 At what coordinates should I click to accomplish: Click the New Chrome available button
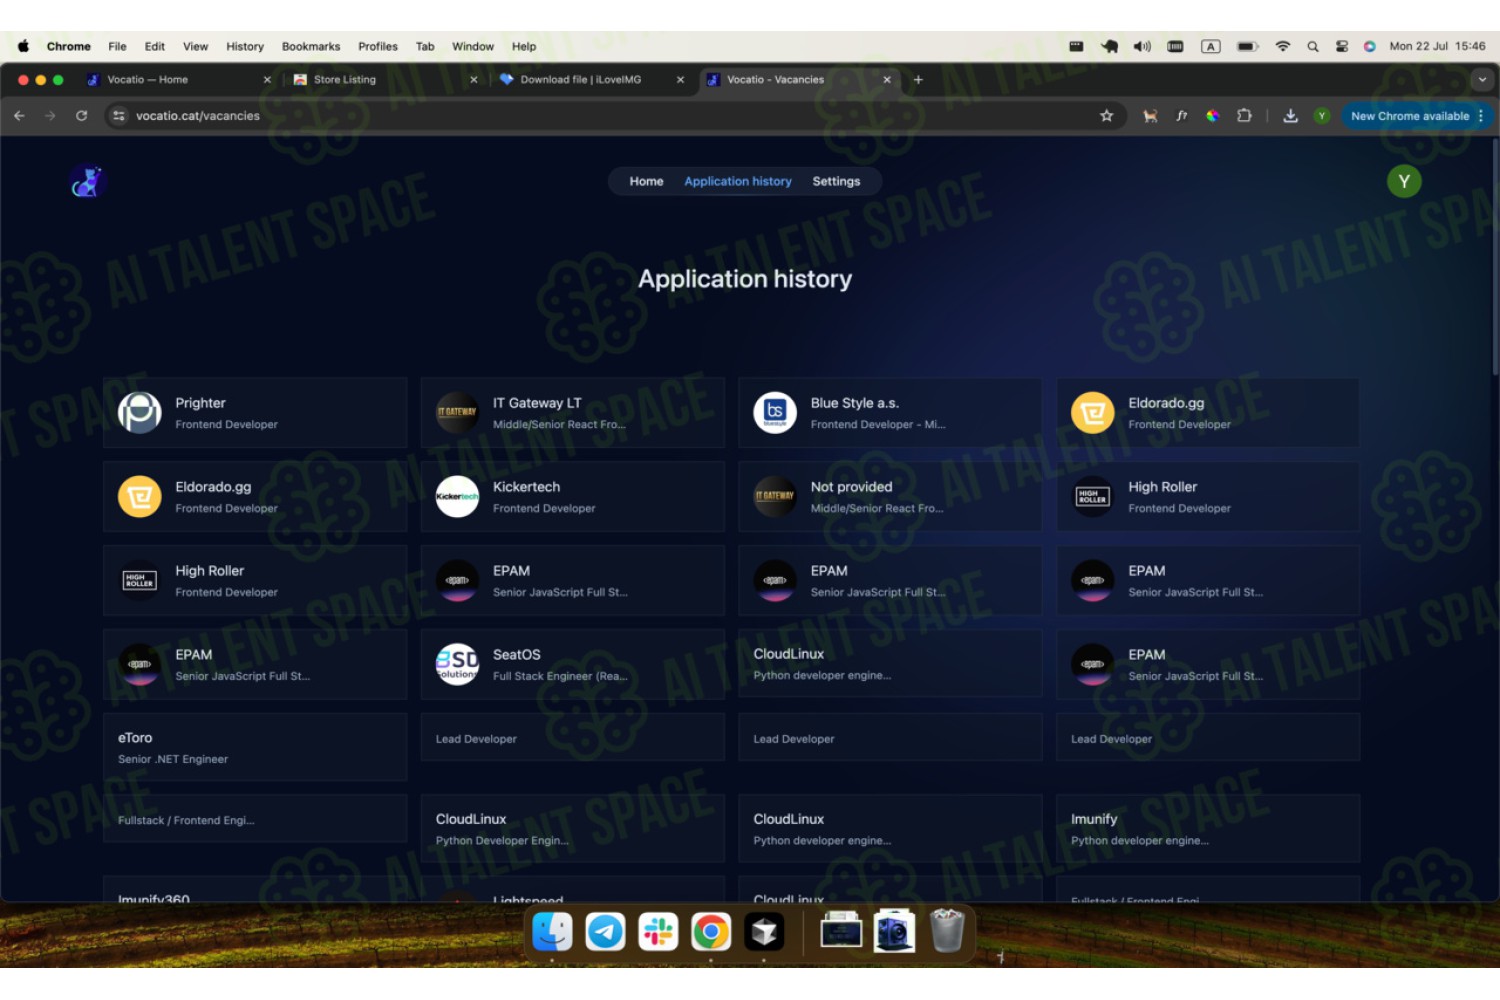(x=1410, y=116)
